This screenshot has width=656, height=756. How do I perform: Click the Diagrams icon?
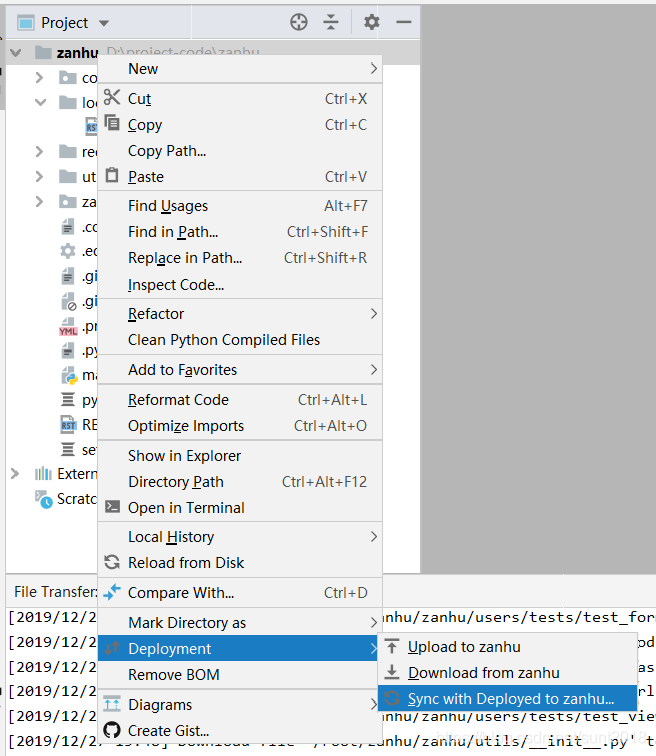click(x=112, y=704)
